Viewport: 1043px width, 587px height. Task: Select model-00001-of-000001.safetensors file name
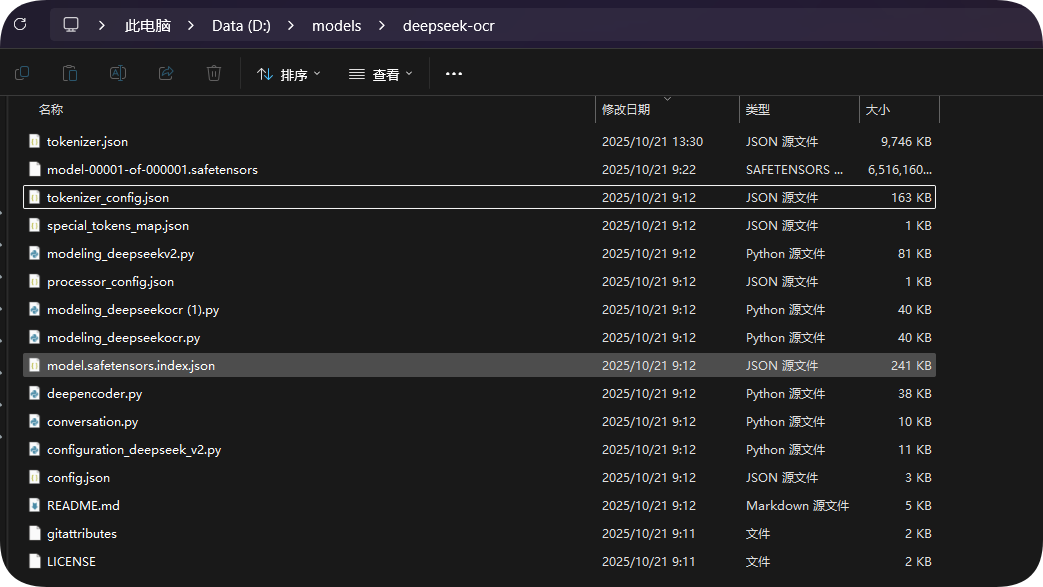coord(152,170)
